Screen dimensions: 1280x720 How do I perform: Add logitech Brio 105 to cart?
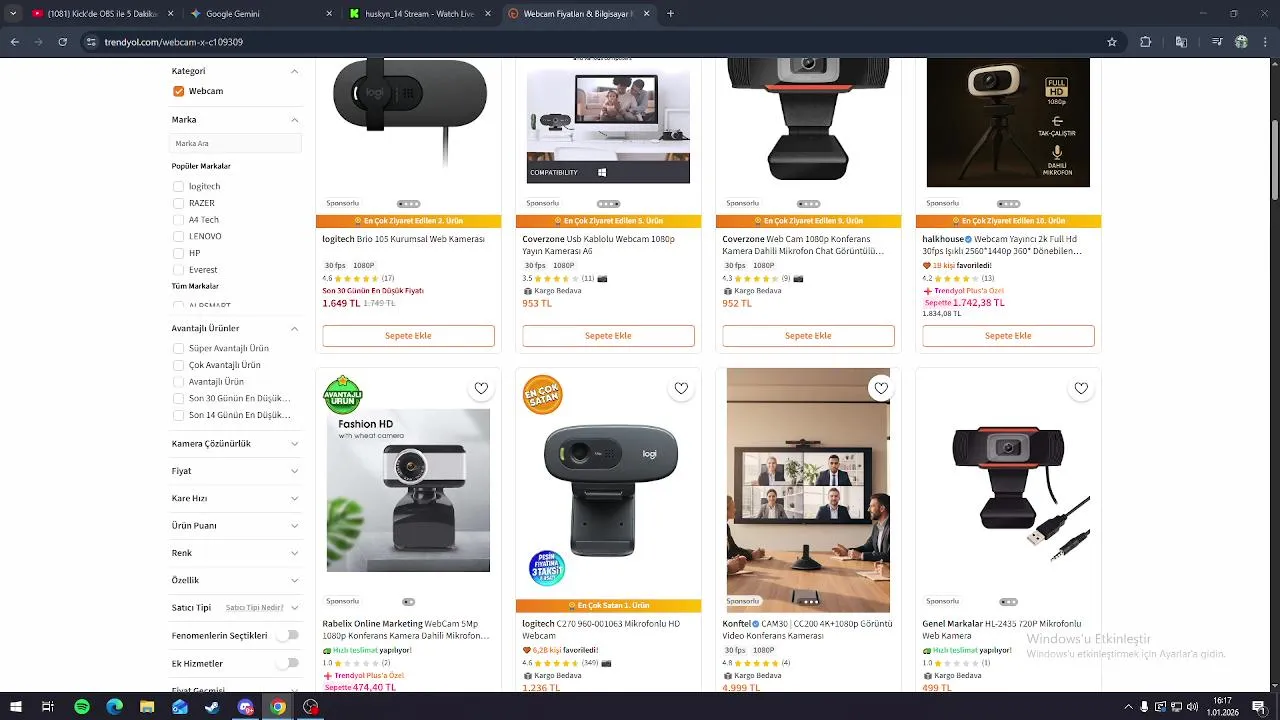tap(408, 336)
